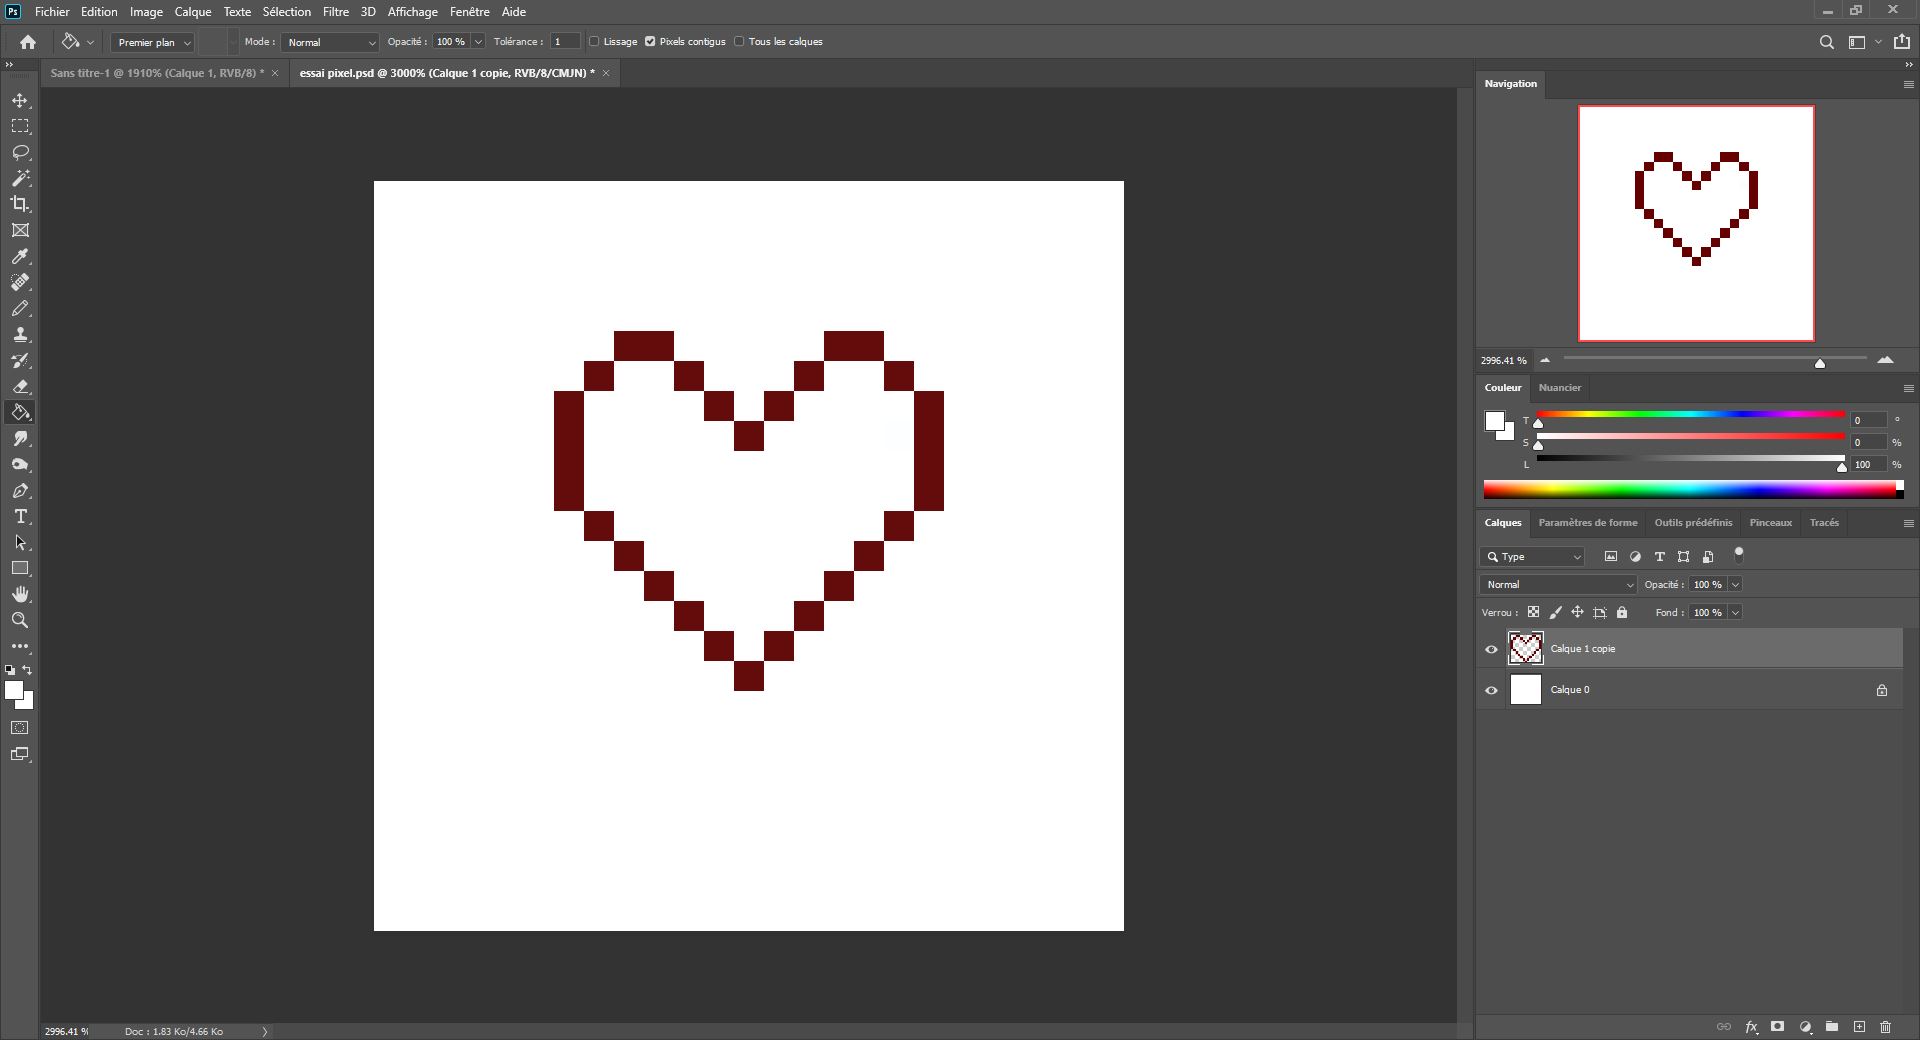Delete layer using trash icon
Viewport: 1920px width, 1040px height.
point(1888,1027)
